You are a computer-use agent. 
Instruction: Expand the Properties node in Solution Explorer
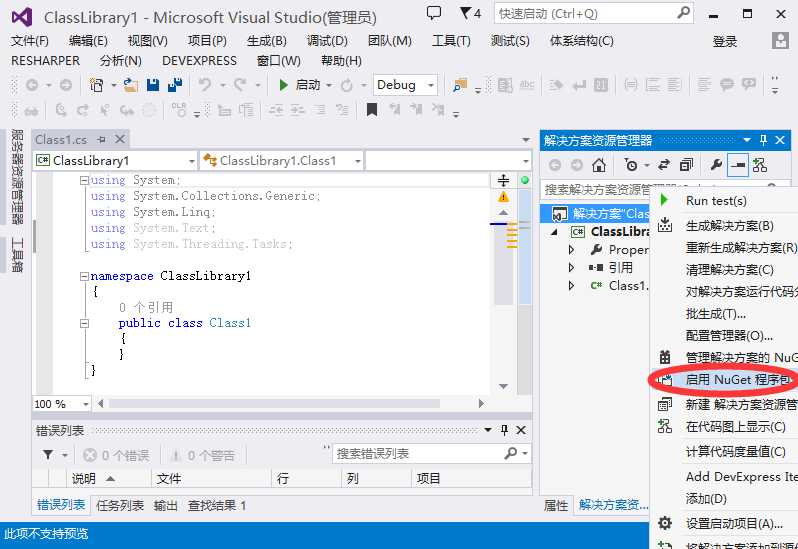[x=571, y=250]
